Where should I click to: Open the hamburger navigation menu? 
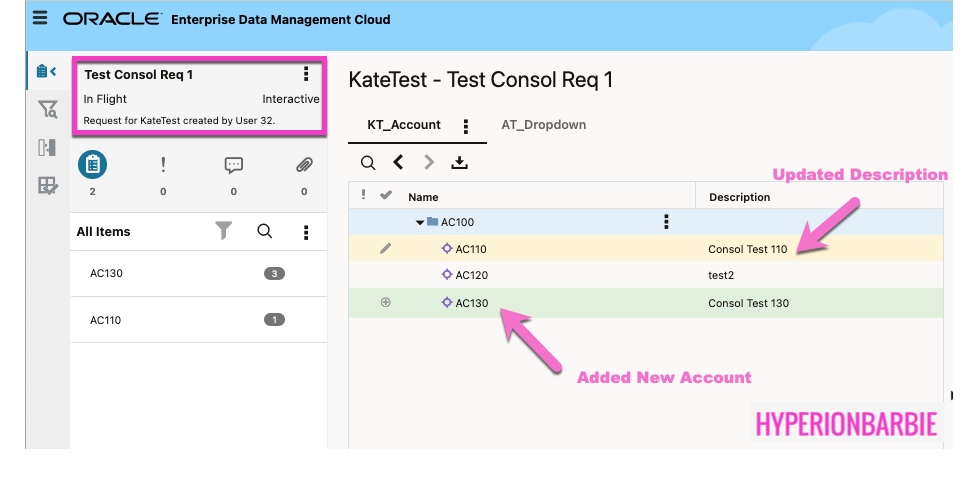pyautogui.click(x=41, y=19)
